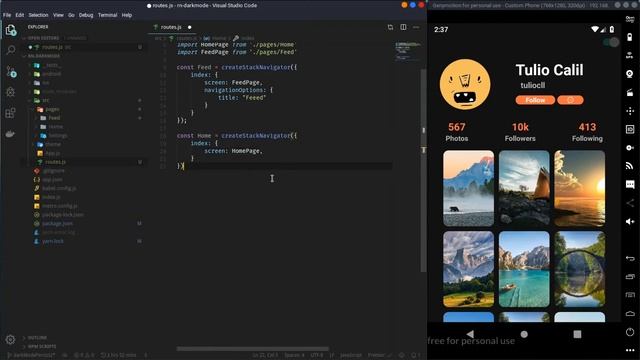
Task: Open the camera widget in emulator sidebar
Action: tap(629, 74)
